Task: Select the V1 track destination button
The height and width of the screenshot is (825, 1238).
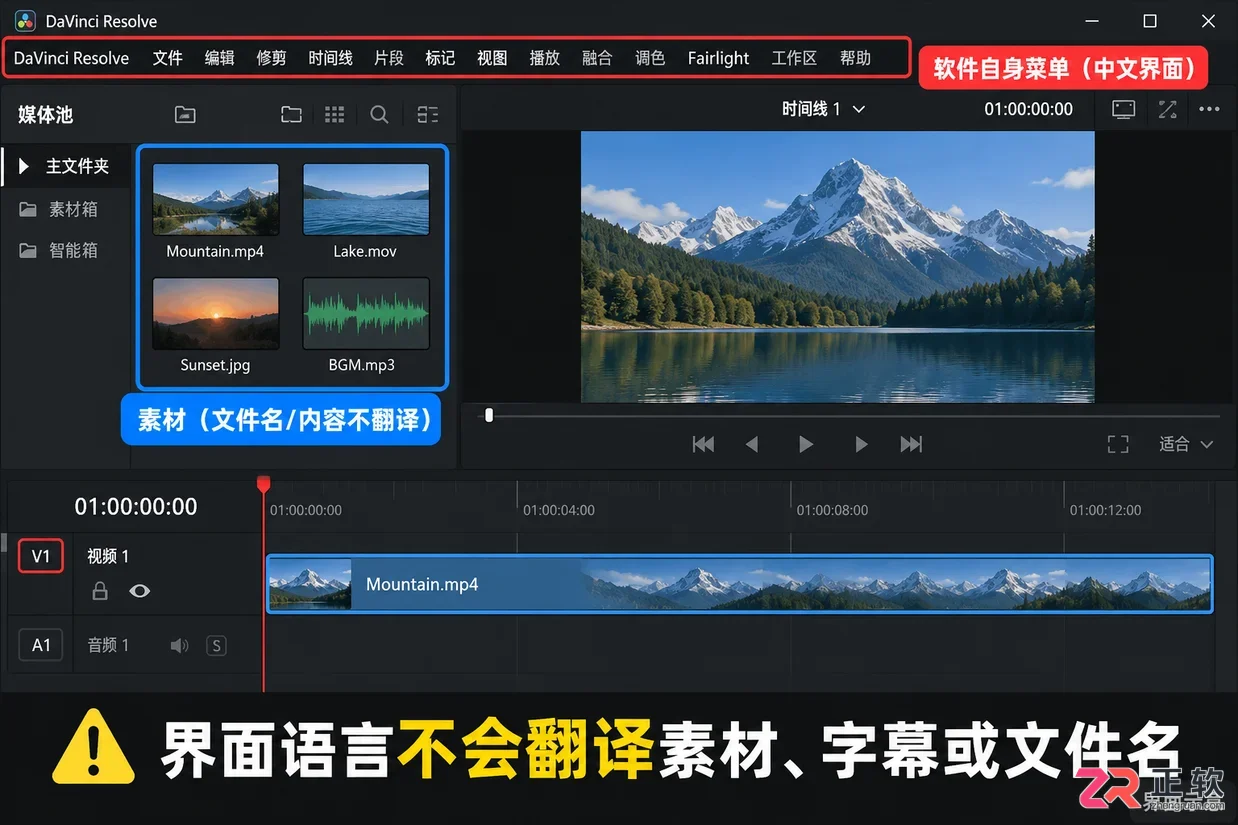Action: (x=41, y=556)
